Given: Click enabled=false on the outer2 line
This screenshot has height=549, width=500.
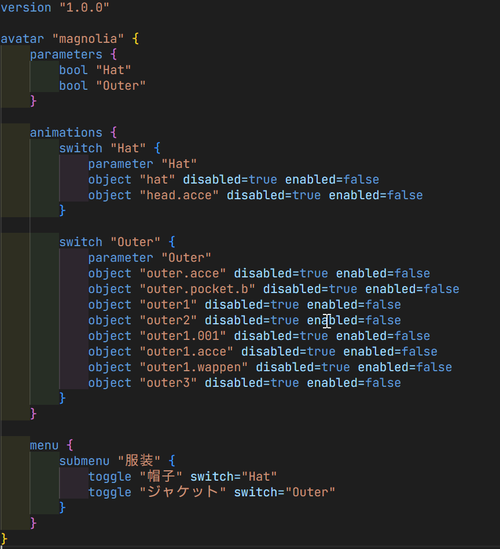Looking at the screenshot, I should point(354,320).
